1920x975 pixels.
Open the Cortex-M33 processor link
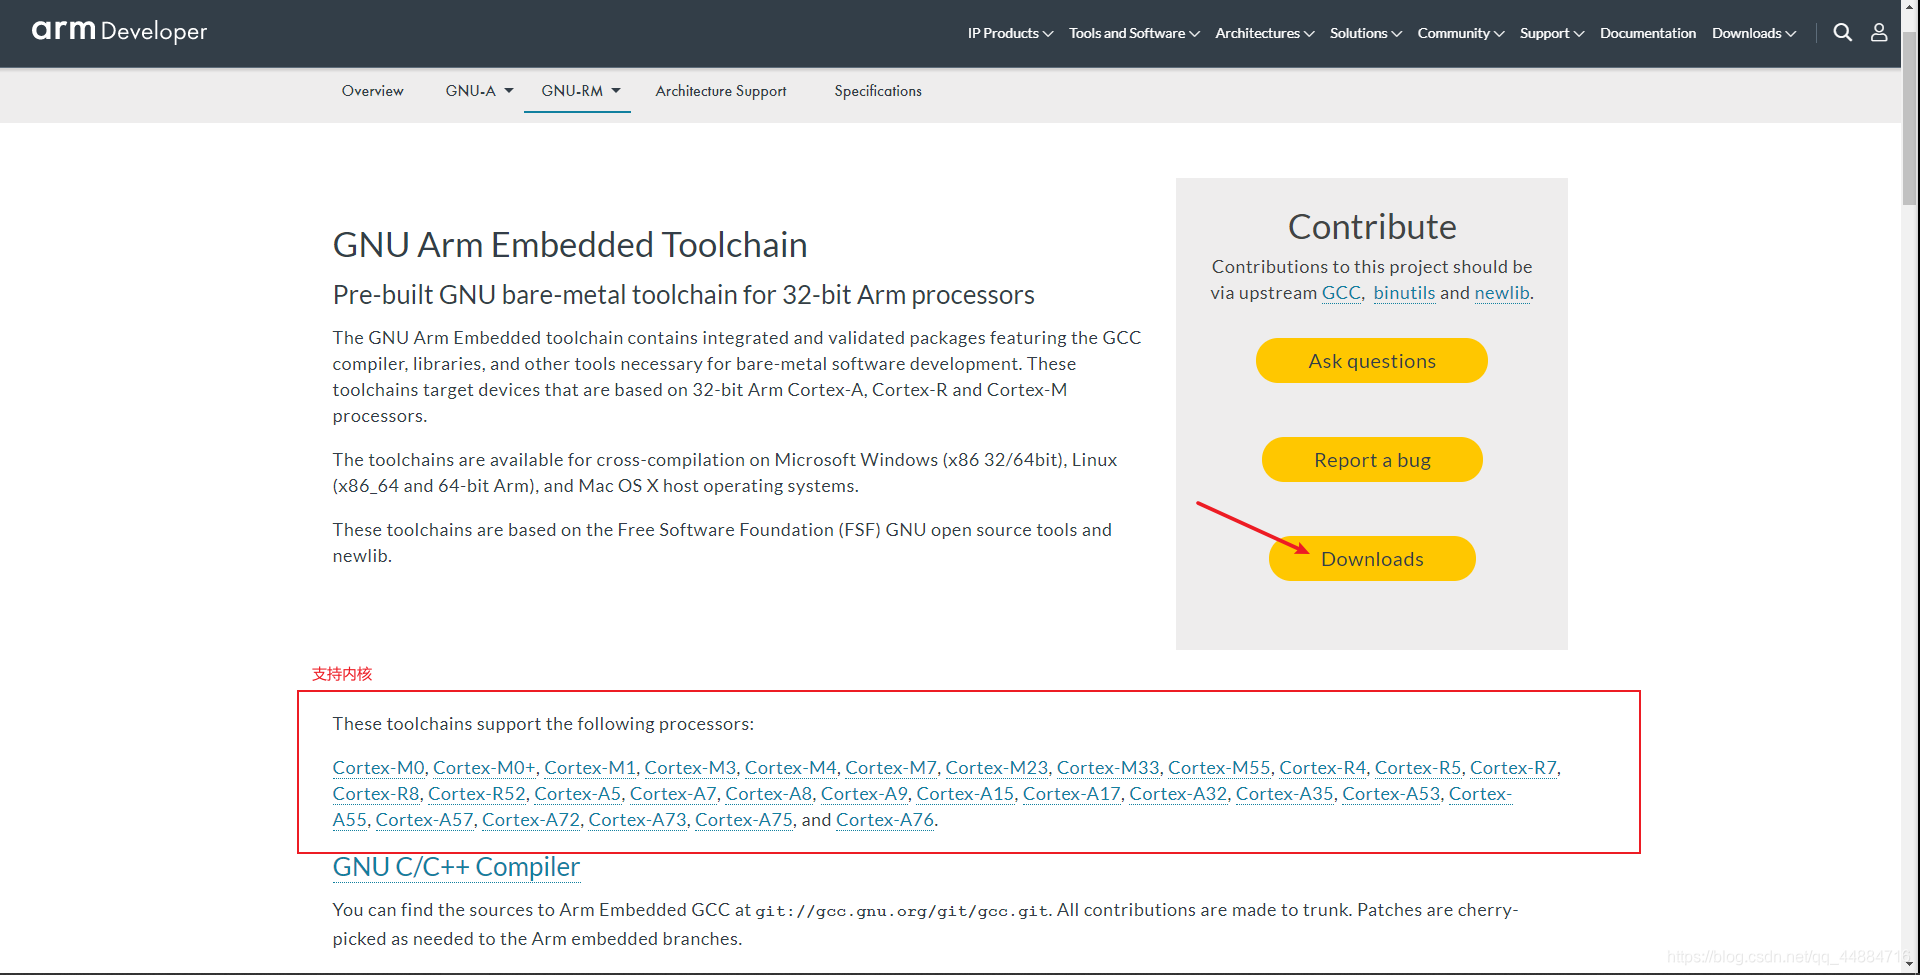coord(1108,768)
